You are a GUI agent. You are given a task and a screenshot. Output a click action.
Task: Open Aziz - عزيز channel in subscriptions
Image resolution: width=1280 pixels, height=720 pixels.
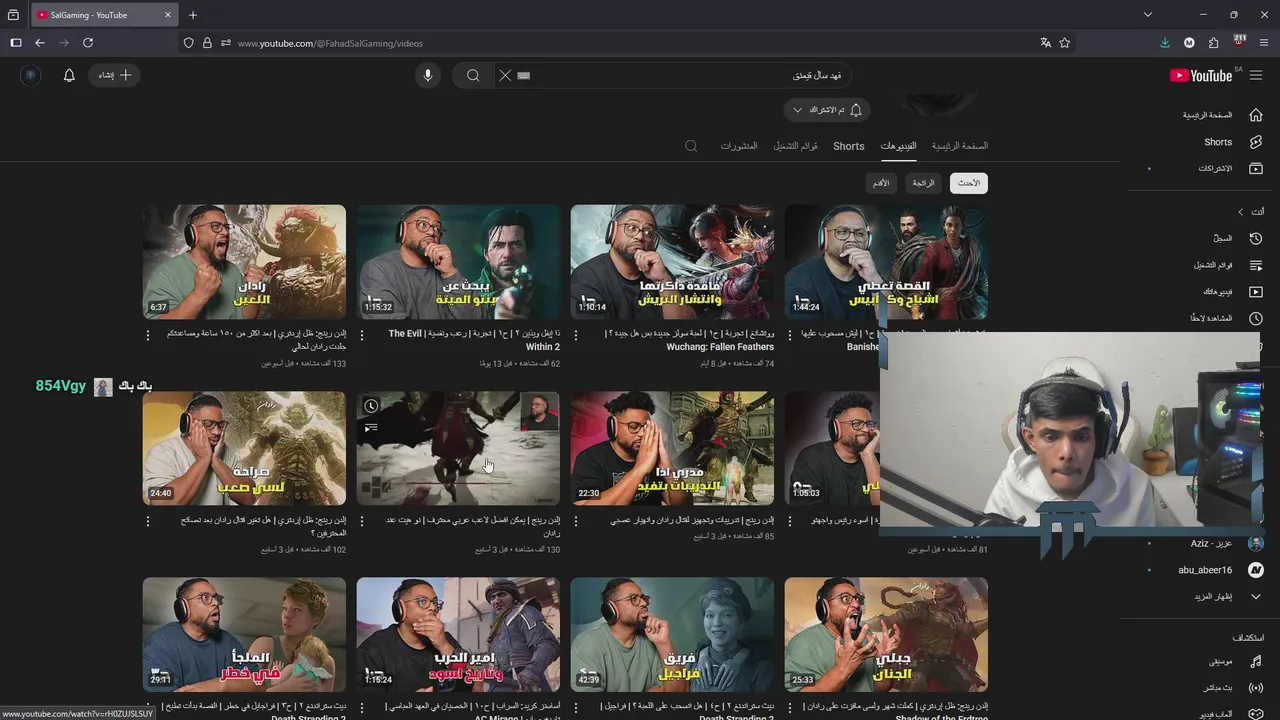click(x=1213, y=543)
